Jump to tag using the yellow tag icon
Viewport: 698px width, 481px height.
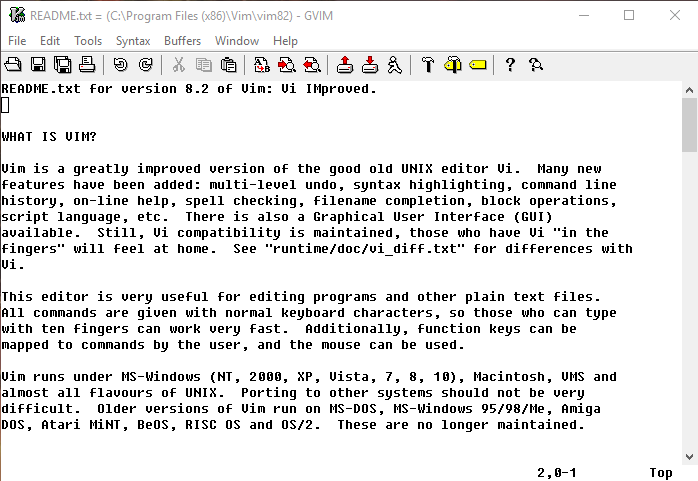478,65
